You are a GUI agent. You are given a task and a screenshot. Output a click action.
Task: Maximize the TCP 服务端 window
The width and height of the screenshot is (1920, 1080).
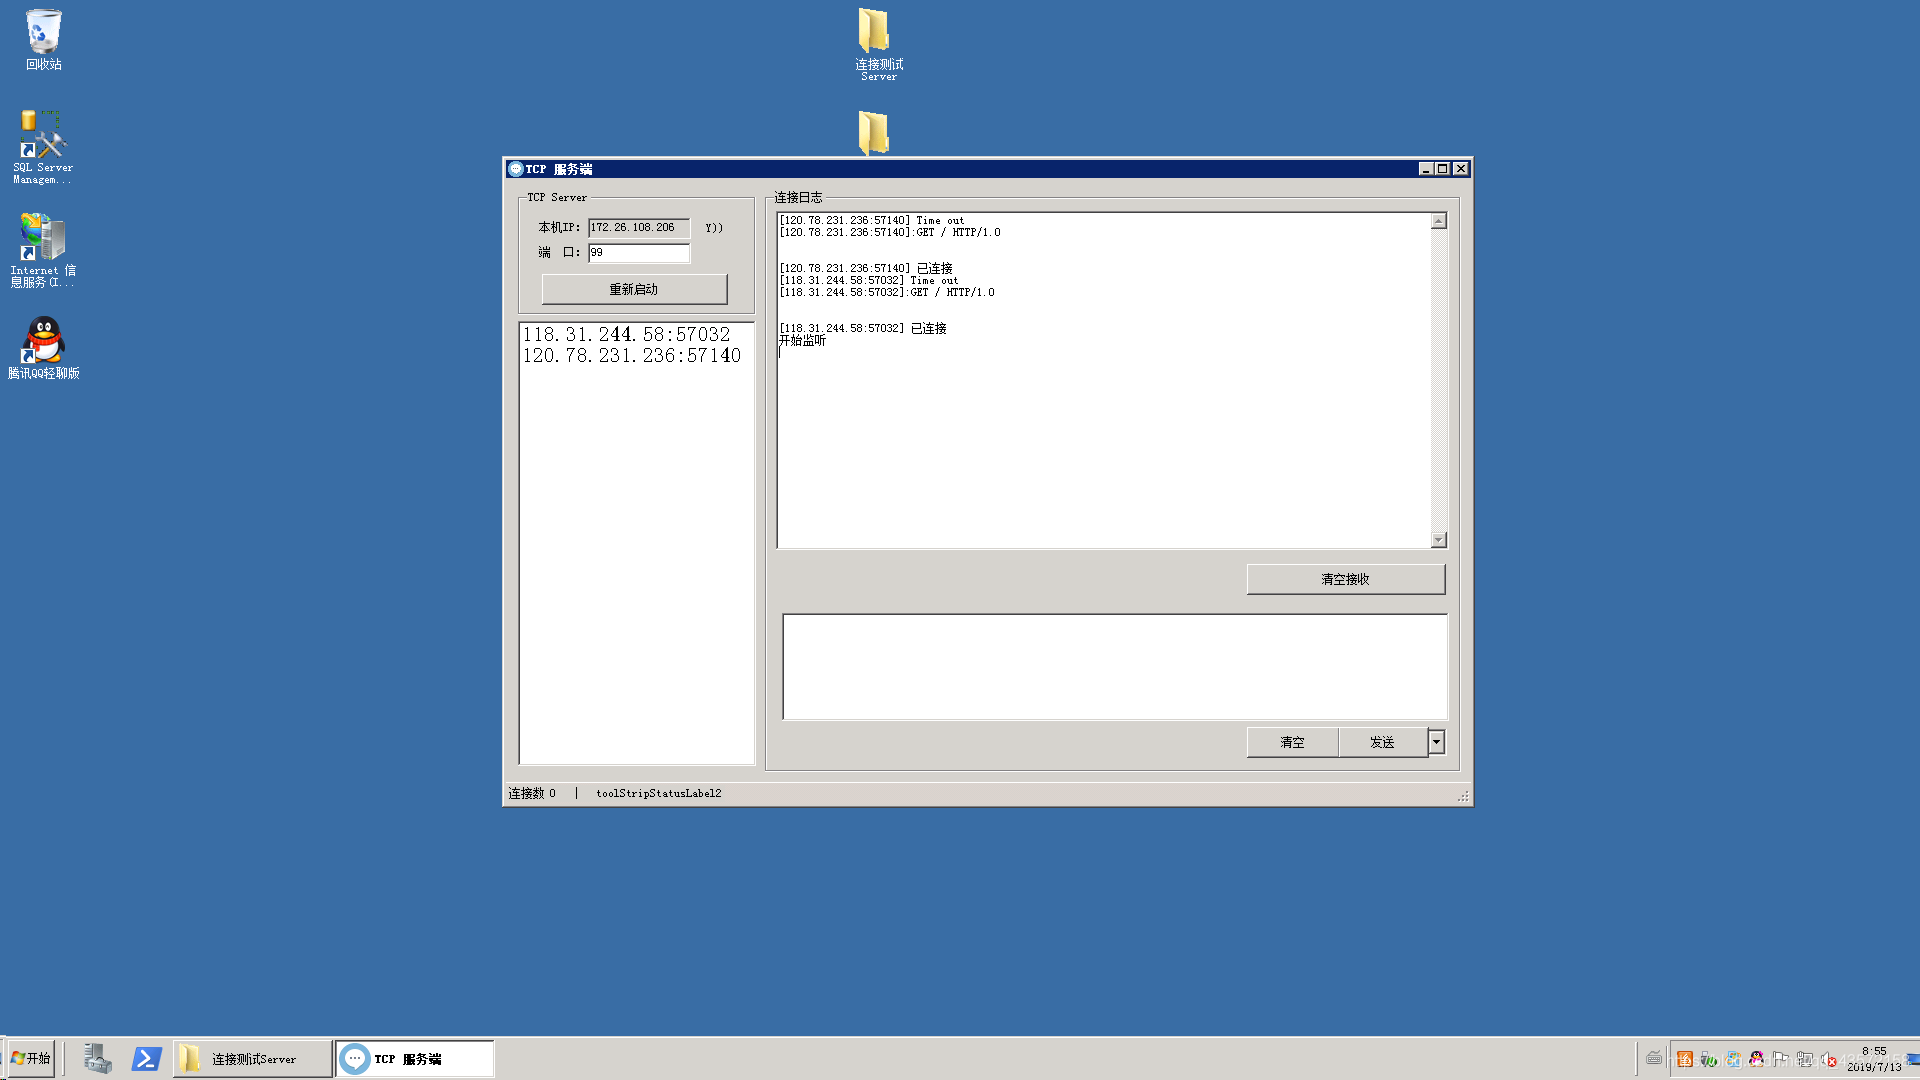(1443, 169)
